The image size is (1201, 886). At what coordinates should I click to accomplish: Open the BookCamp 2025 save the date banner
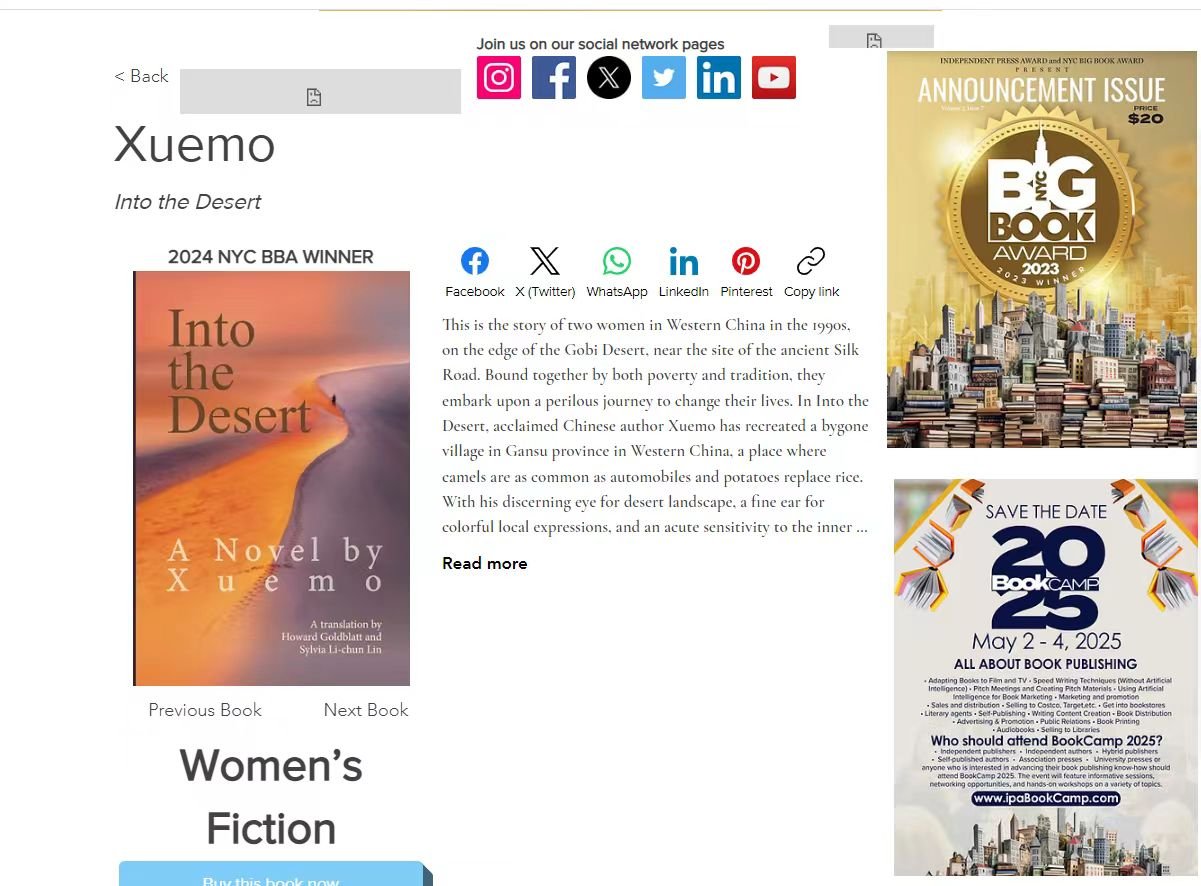coord(1045,677)
